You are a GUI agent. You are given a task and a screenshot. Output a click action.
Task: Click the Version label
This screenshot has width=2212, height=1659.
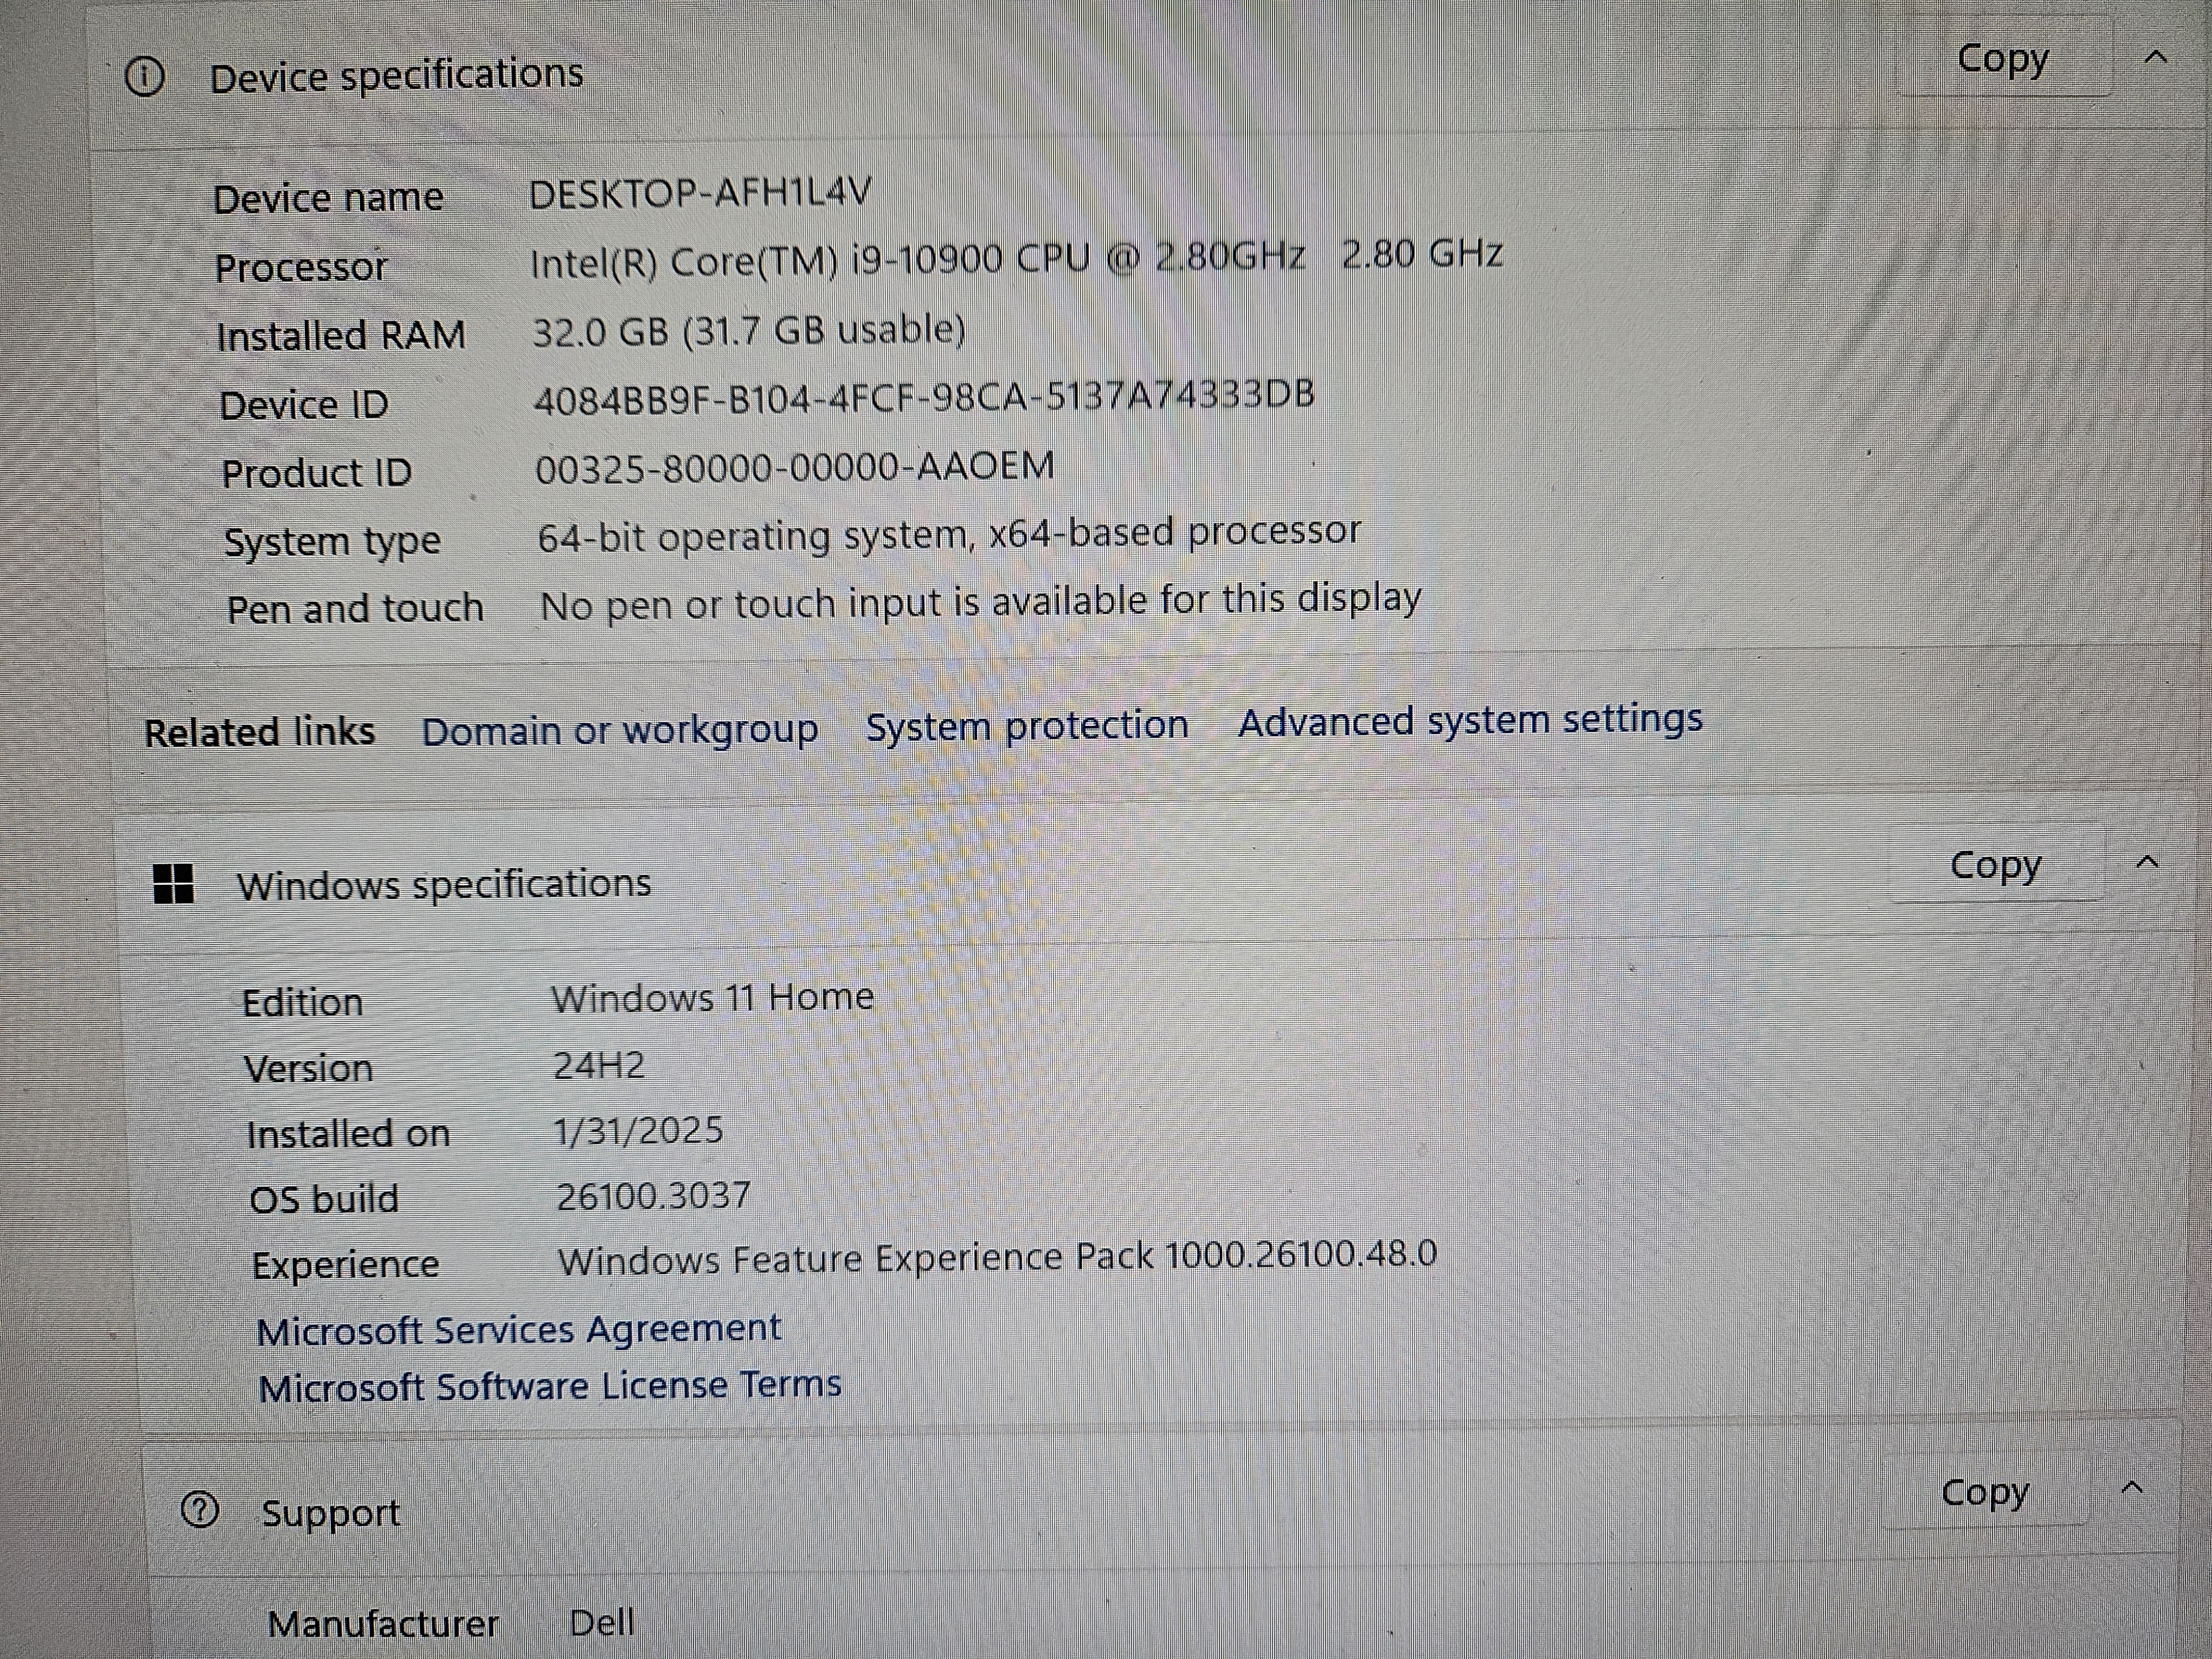[308, 1069]
